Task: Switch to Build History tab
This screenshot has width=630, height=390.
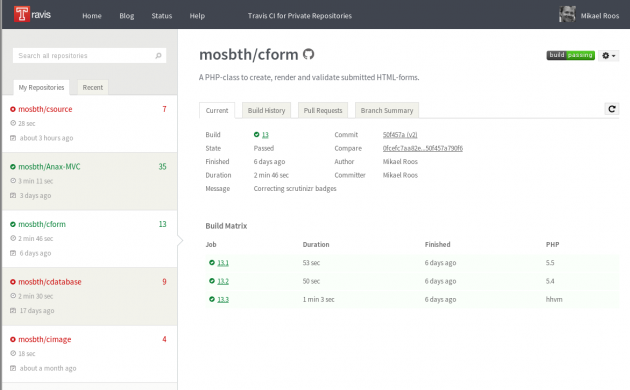Action: pyautogui.click(x=266, y=110)
